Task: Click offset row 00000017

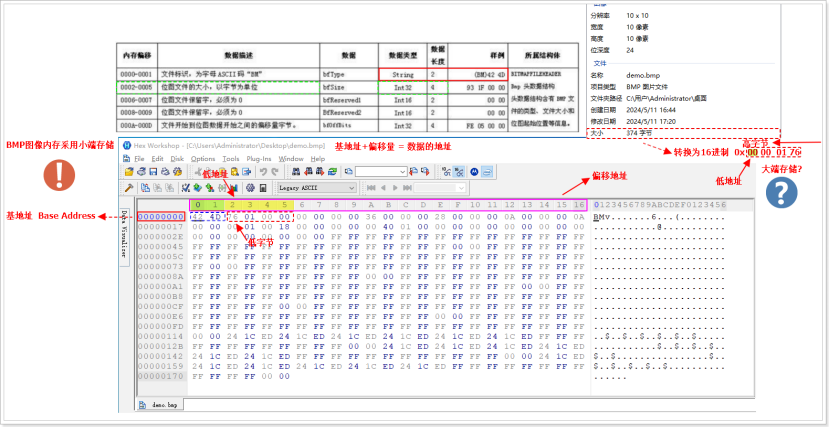Action: click(x=161, y=227)
